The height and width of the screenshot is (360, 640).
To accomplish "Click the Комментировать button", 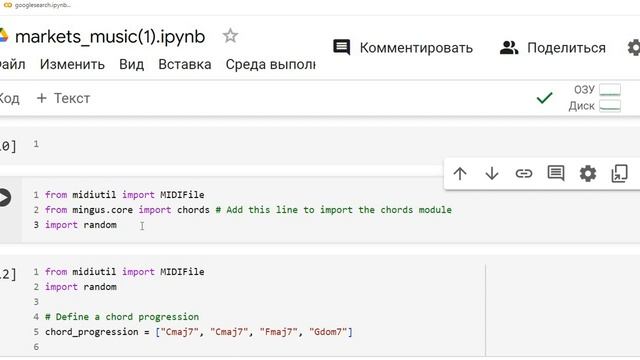I will click(x=403, y=48).
